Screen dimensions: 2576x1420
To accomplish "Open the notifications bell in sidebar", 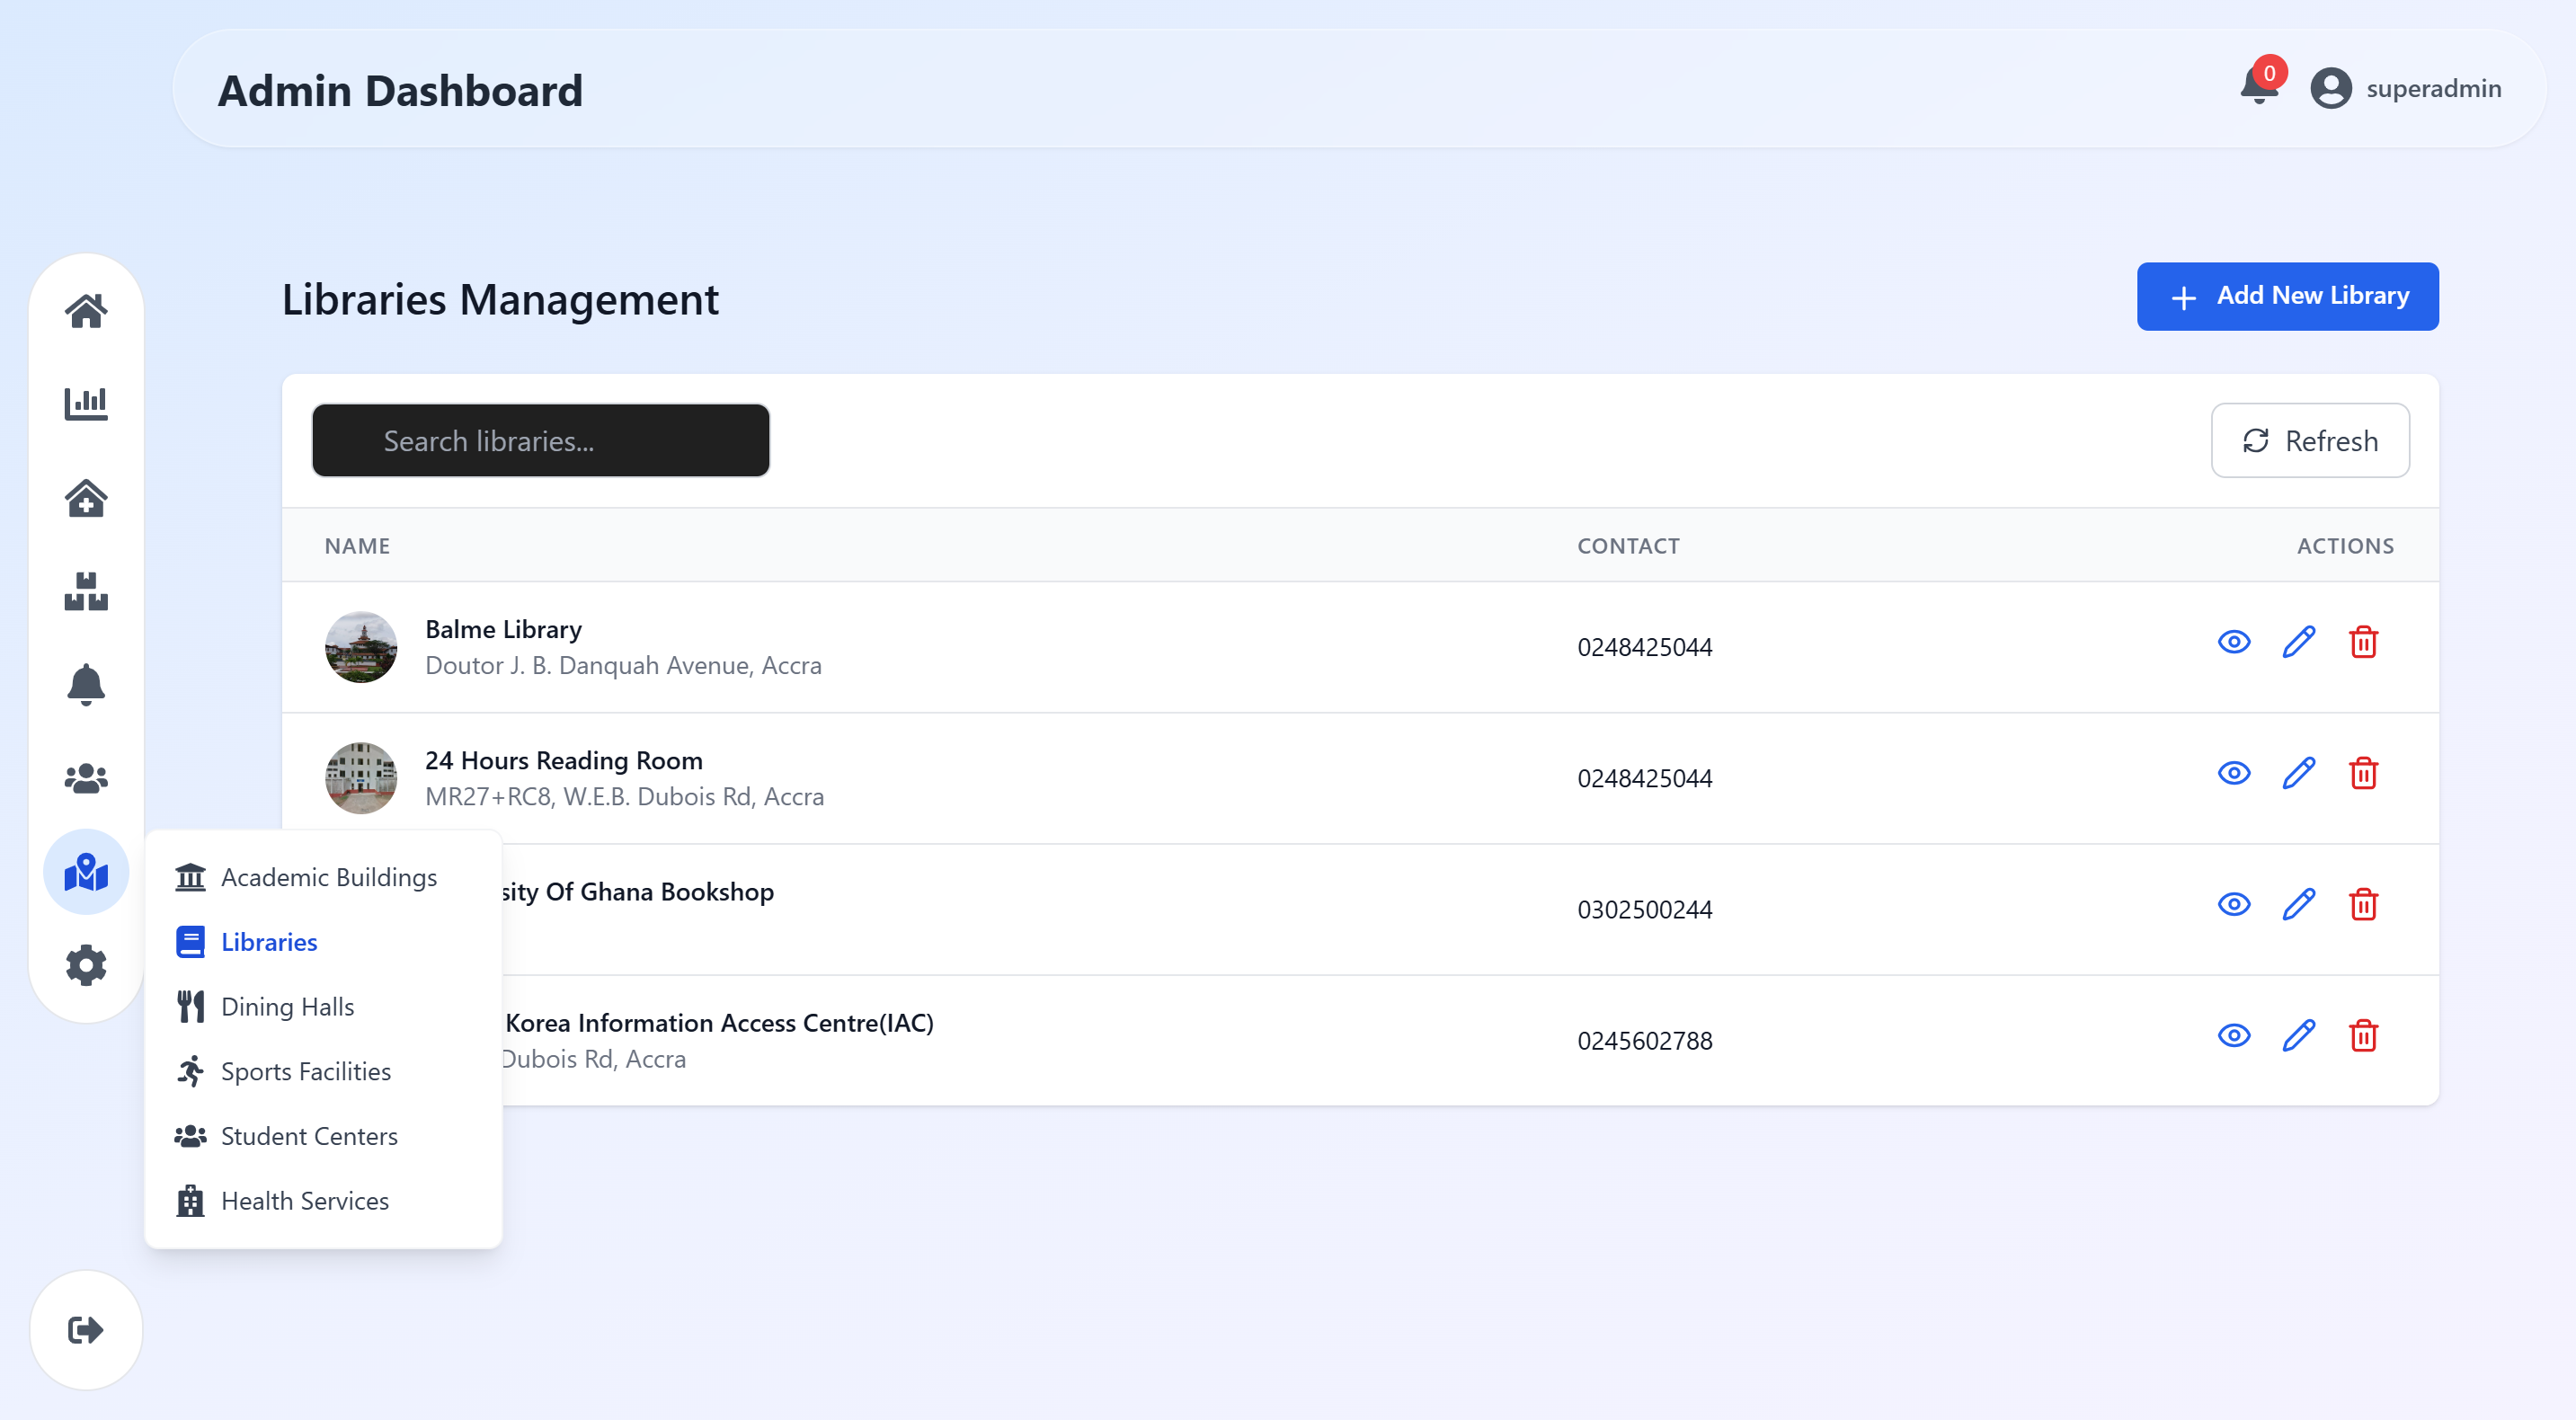I will 86,685.
